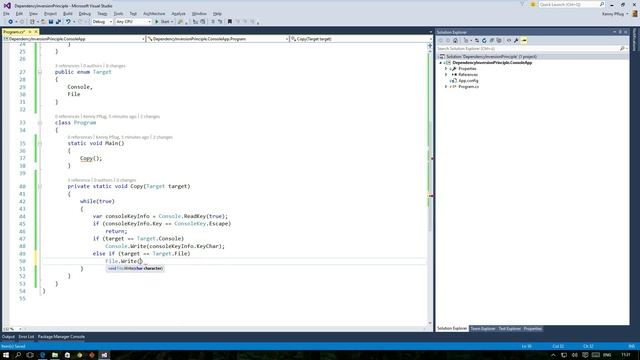Click the volume icon in system tray
Image resolution: width=640 pixels, height=360 pixels.
(574, 355)
